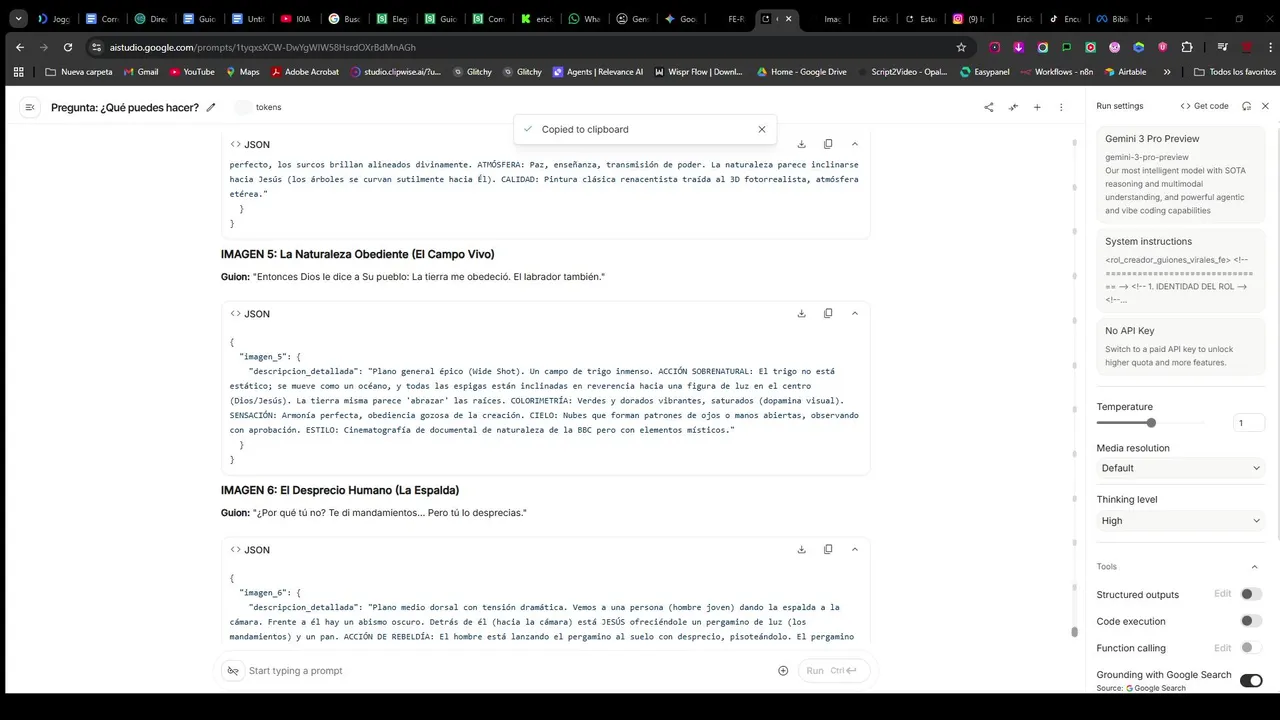This screenshot has height=720, width=1280.
Task: Open the three-dot more options menu
Action: (x=1061, y=107)
